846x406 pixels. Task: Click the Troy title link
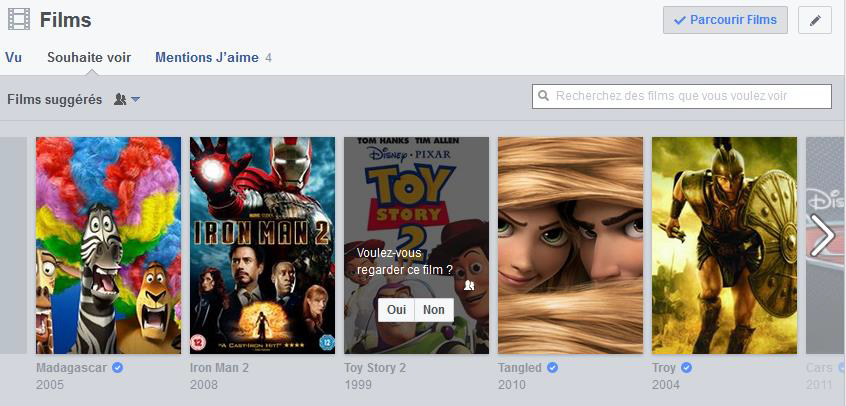[x=664, y=368]
